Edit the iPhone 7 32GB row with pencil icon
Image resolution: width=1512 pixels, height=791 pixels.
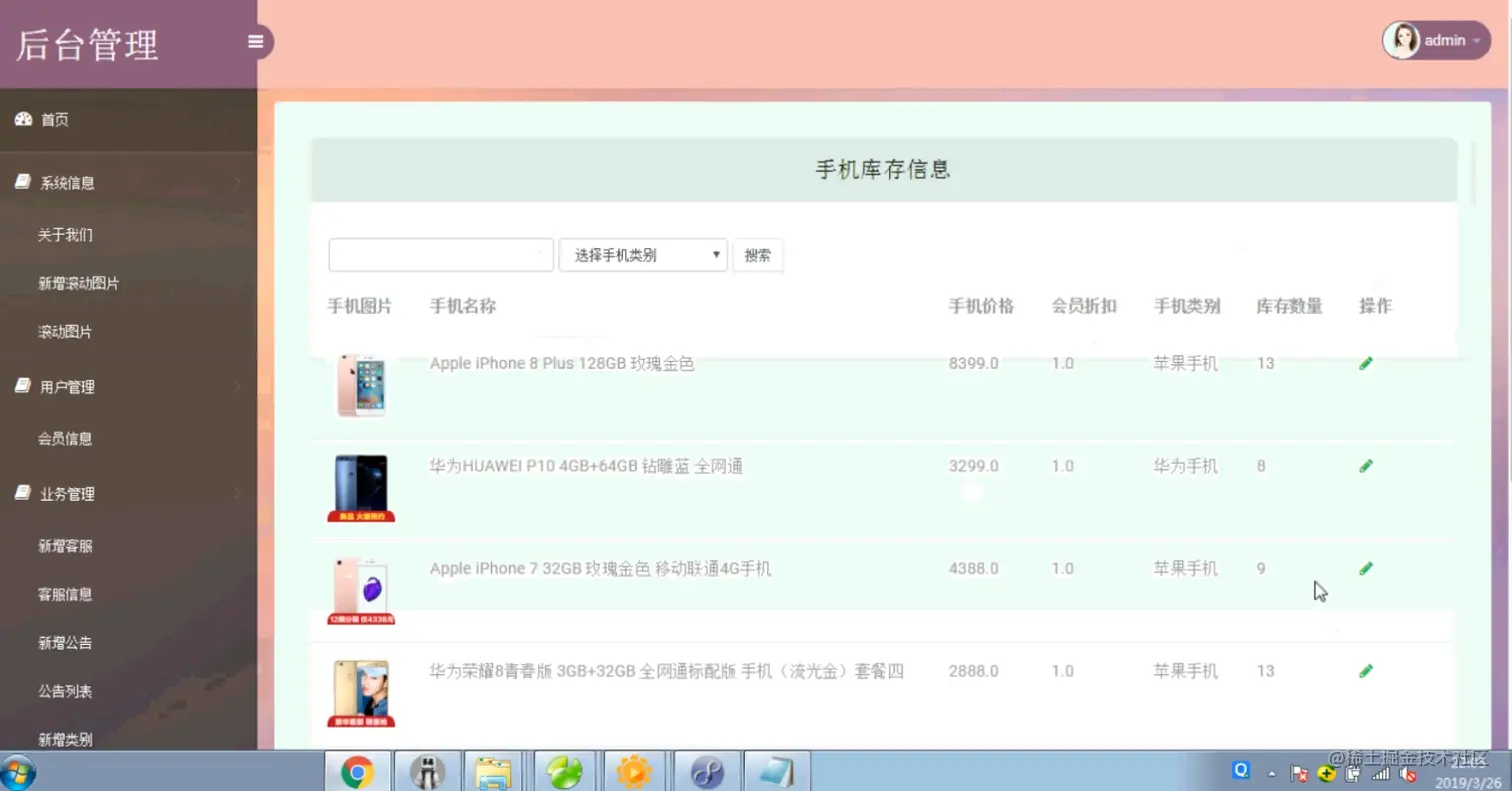pyautogui.click(x=1366, y=569)
